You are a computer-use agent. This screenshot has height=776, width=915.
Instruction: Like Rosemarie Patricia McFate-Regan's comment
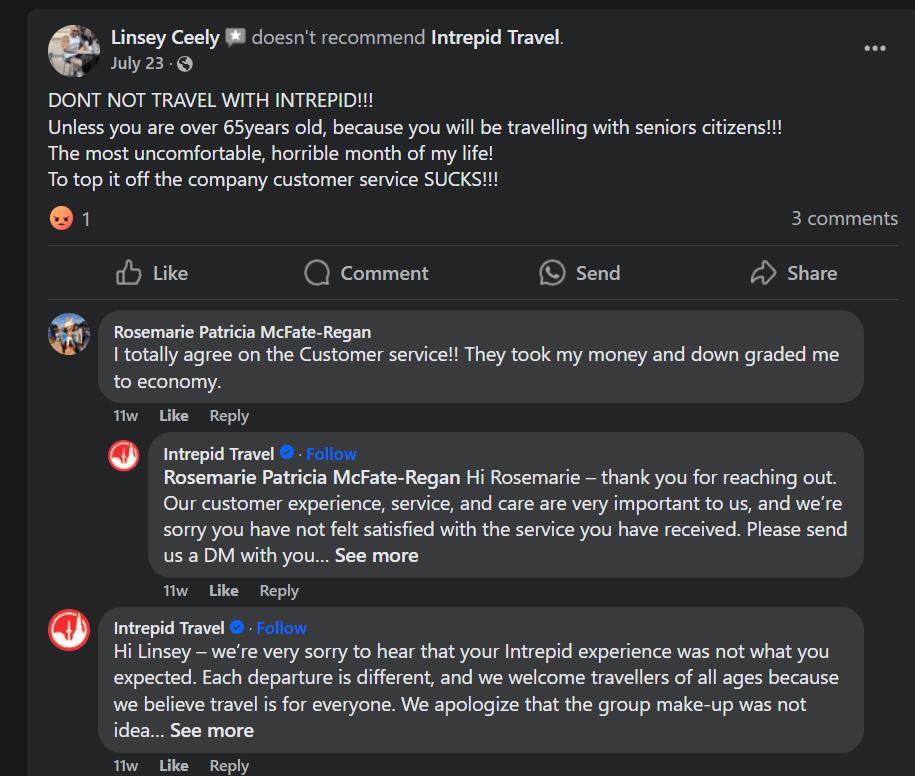[x=173, y=416]
